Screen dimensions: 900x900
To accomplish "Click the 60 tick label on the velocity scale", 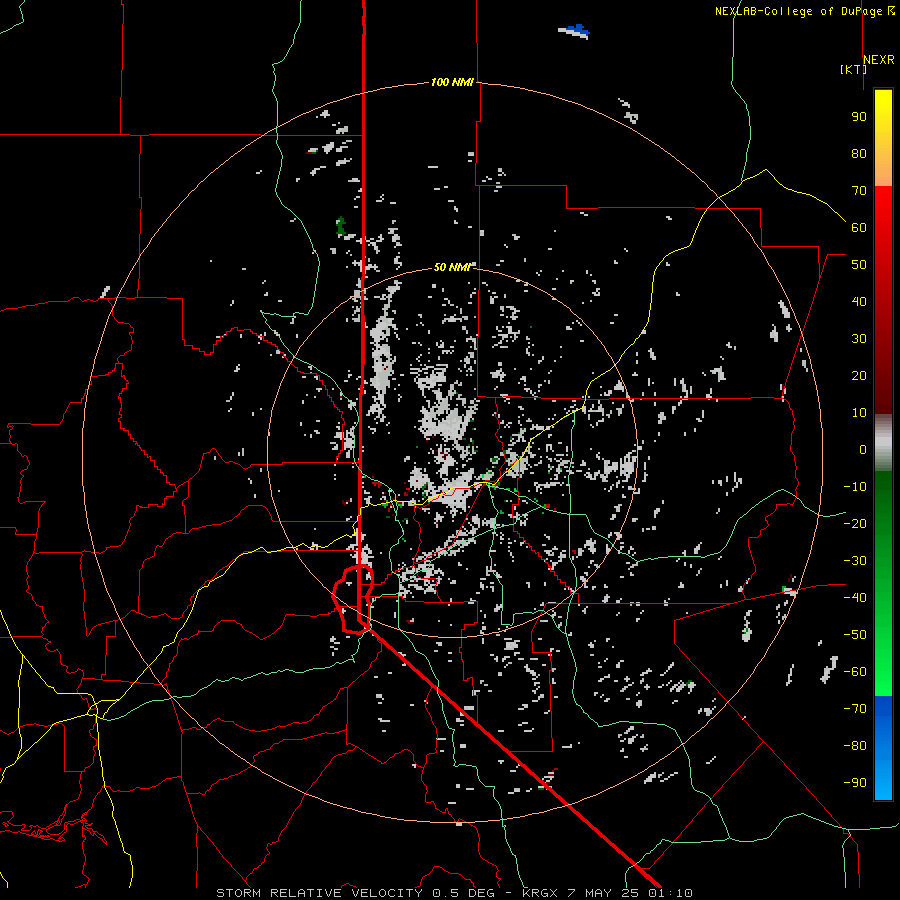I will [x=859, y=228].
